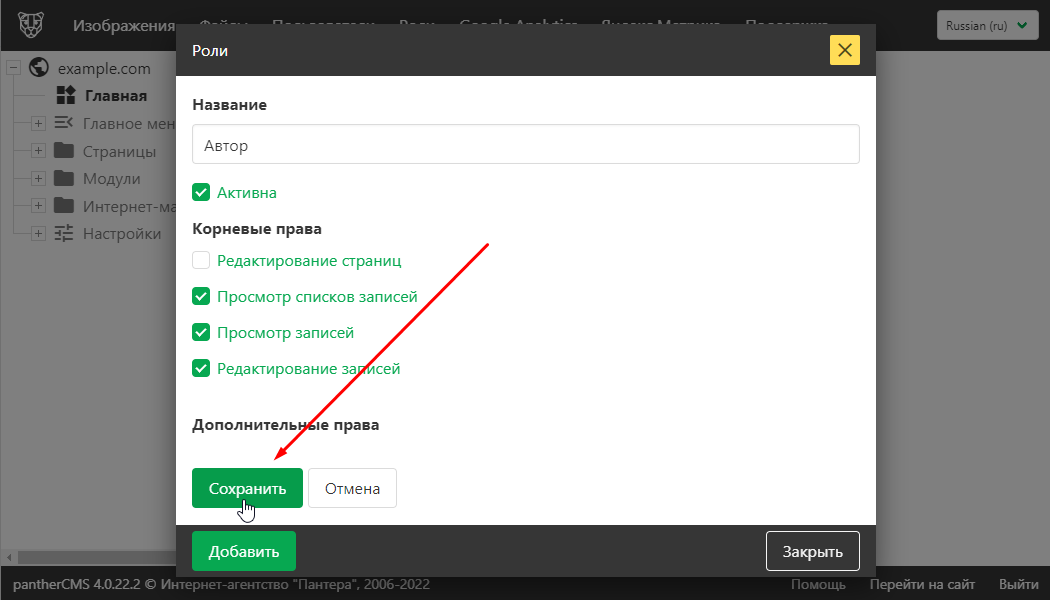
Task: Uncheck the Активна checkbox
Action: click(x=201, y=192)
